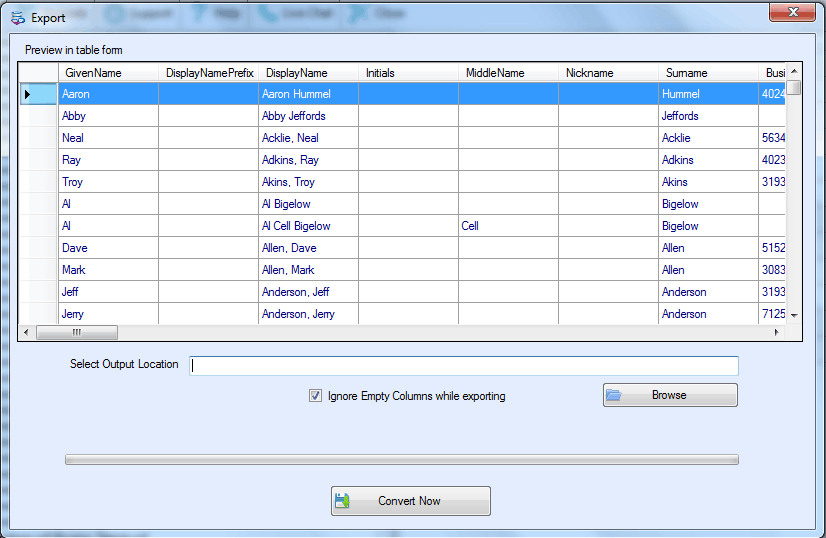The height and width of the screenshot is (538, 826).
Task: Click the conversion progress bar
Action: point(401,459)
